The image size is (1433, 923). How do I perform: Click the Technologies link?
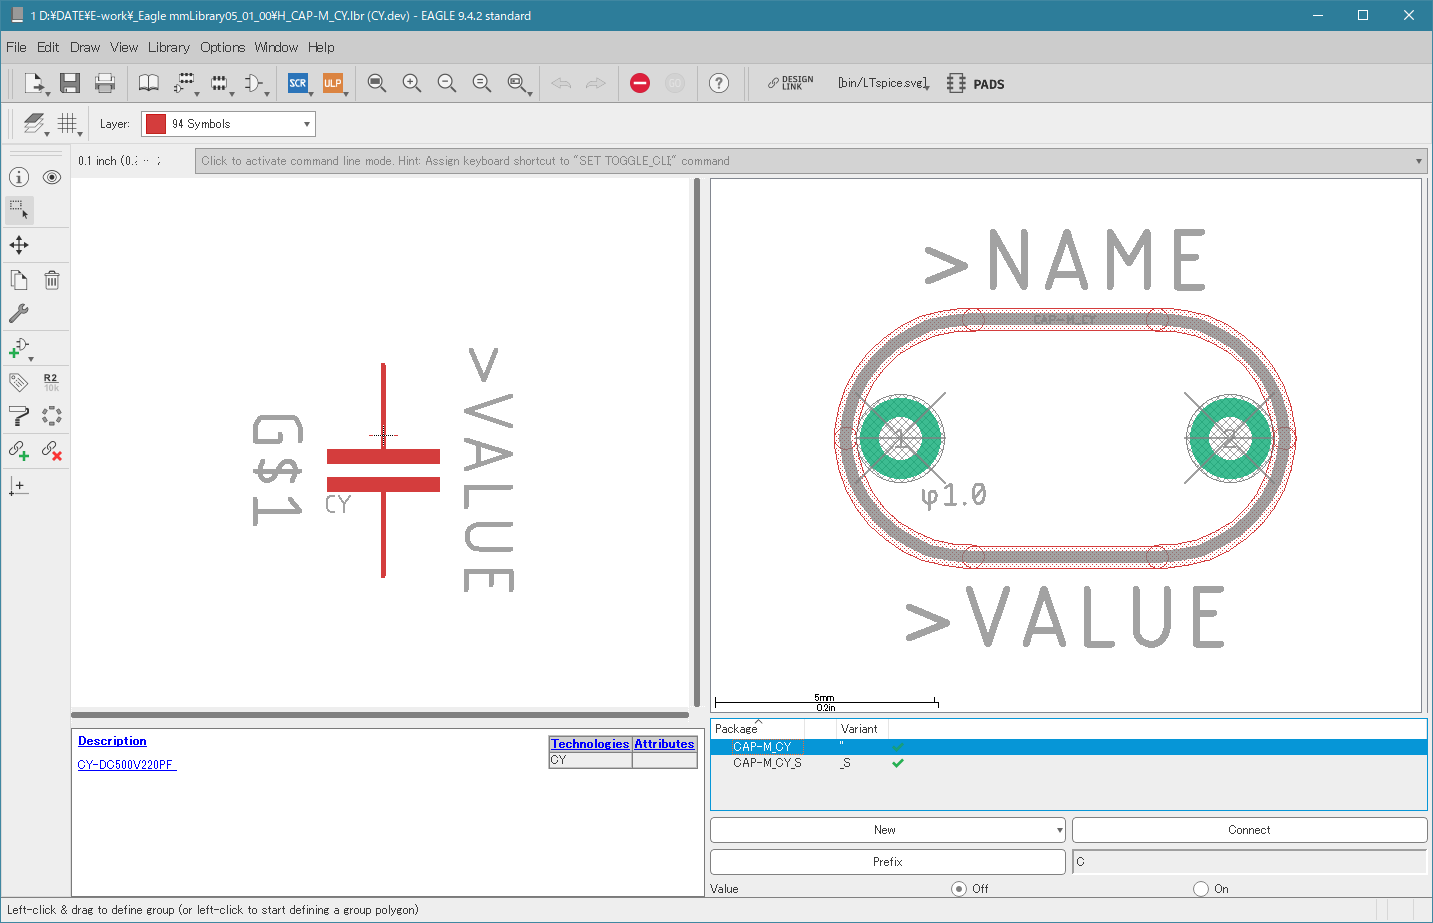tap(590, 744)
